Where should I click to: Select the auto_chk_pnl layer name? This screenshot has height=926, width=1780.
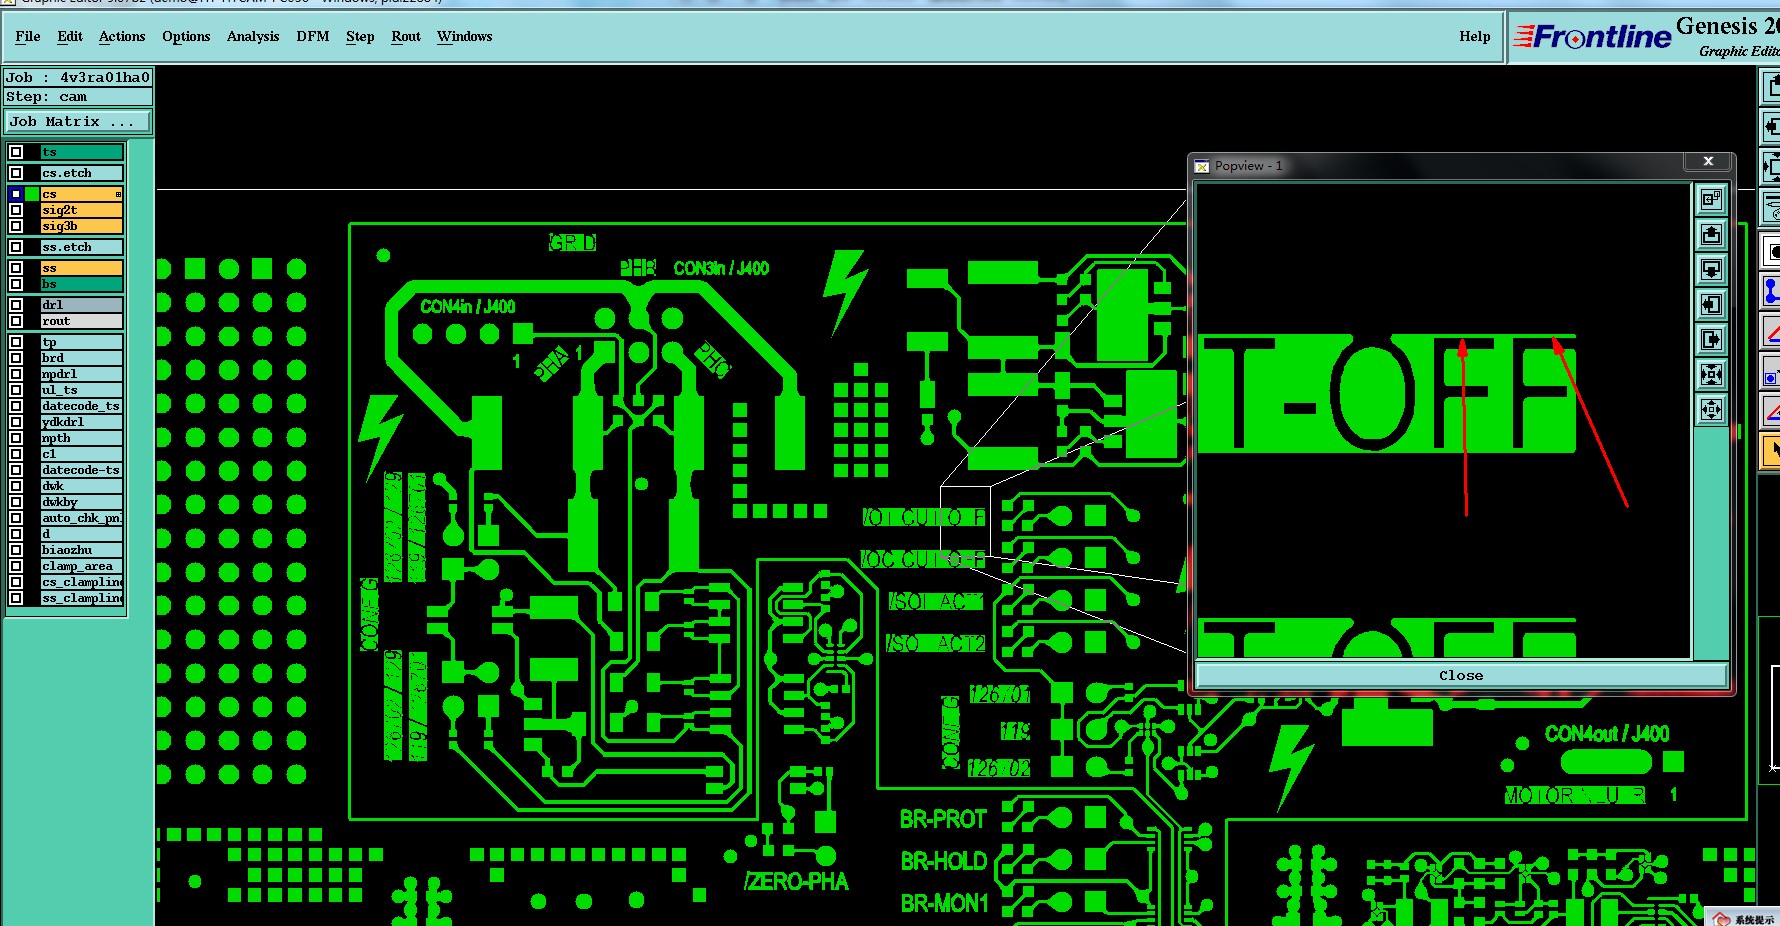(82, 518)
